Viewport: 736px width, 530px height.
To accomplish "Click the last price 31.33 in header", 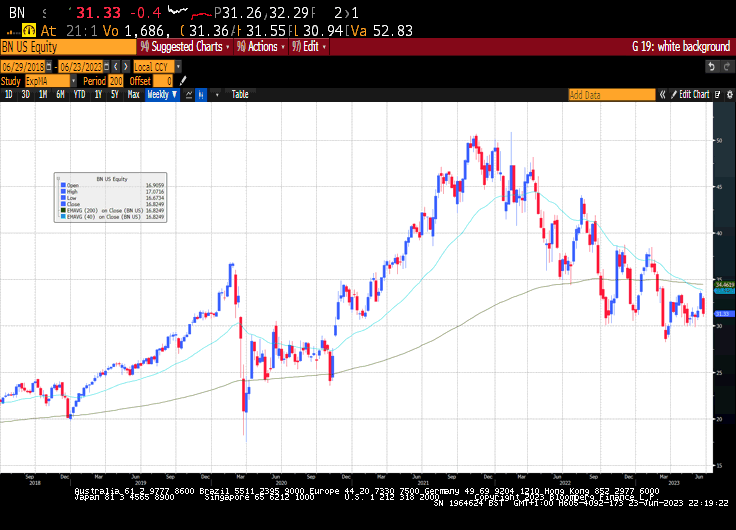I will pyautogui.click(x=98, y=13).
